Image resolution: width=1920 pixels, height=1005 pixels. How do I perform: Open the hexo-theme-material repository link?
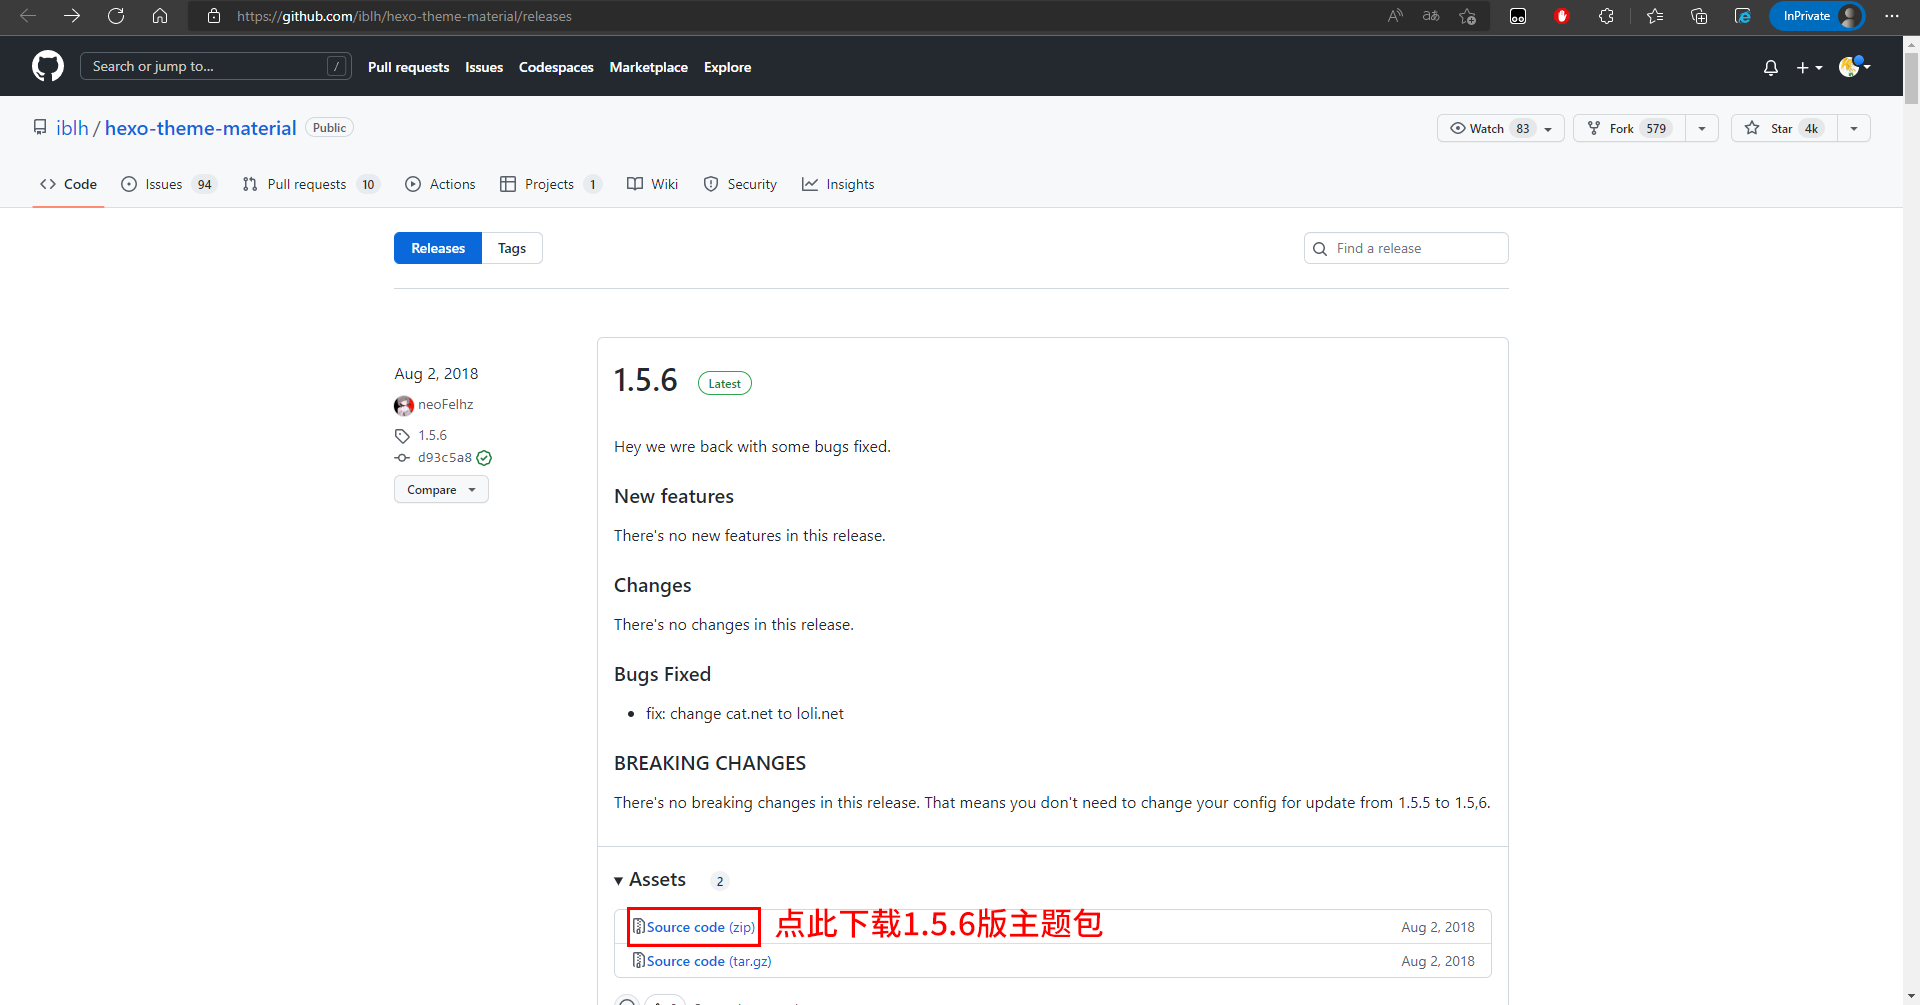coord(201,128)
